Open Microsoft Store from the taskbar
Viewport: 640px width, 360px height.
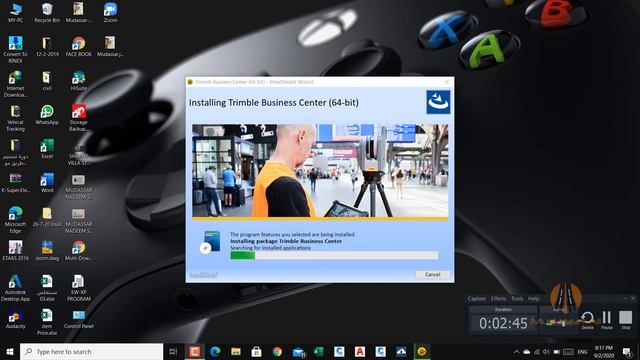coord(256,351)
